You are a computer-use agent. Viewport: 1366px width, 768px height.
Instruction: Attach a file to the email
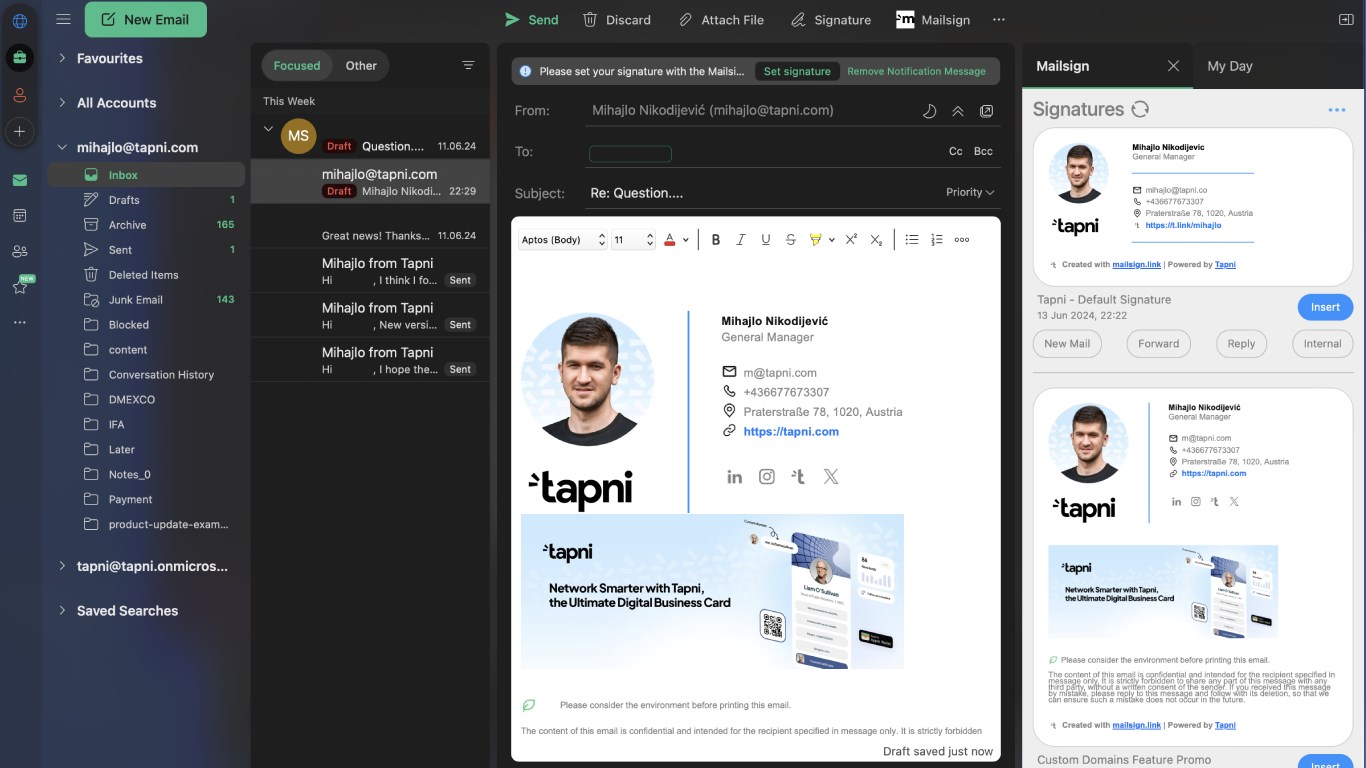coord(721,20)
